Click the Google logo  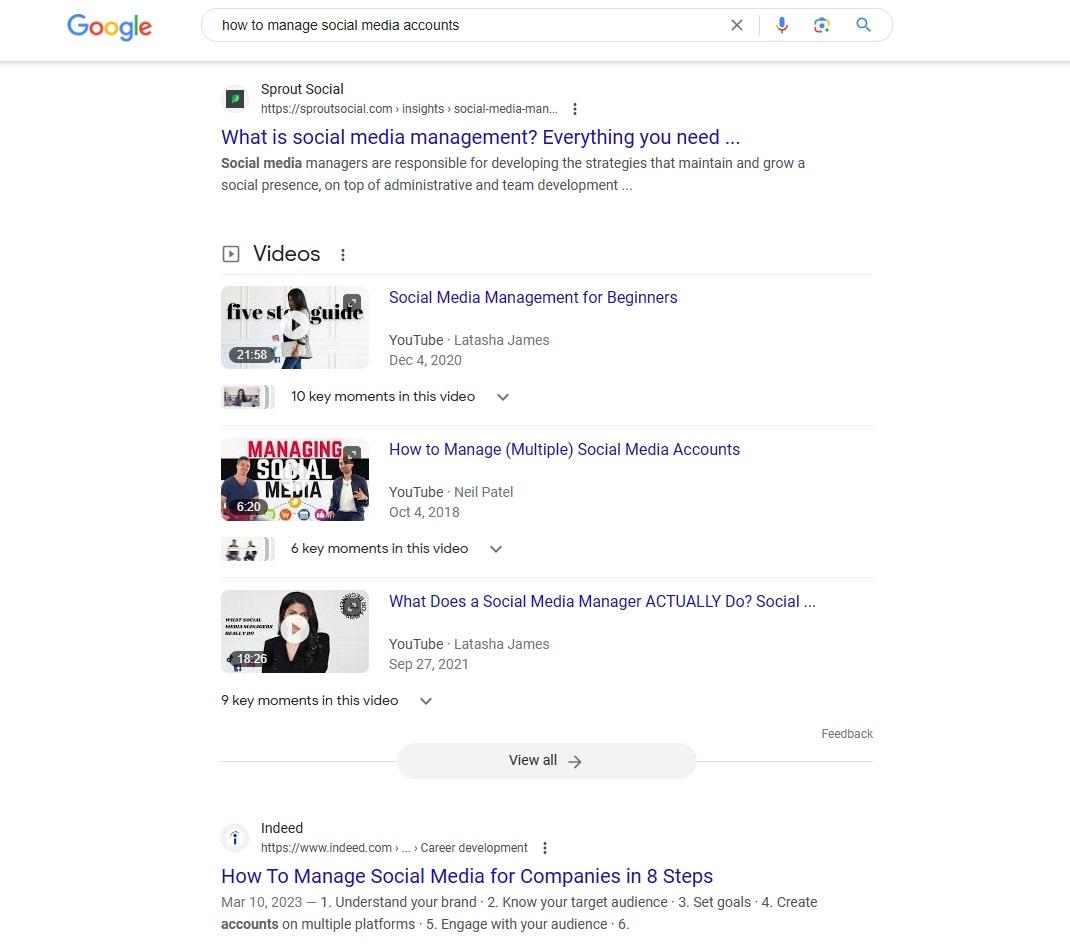click(109, 27)
